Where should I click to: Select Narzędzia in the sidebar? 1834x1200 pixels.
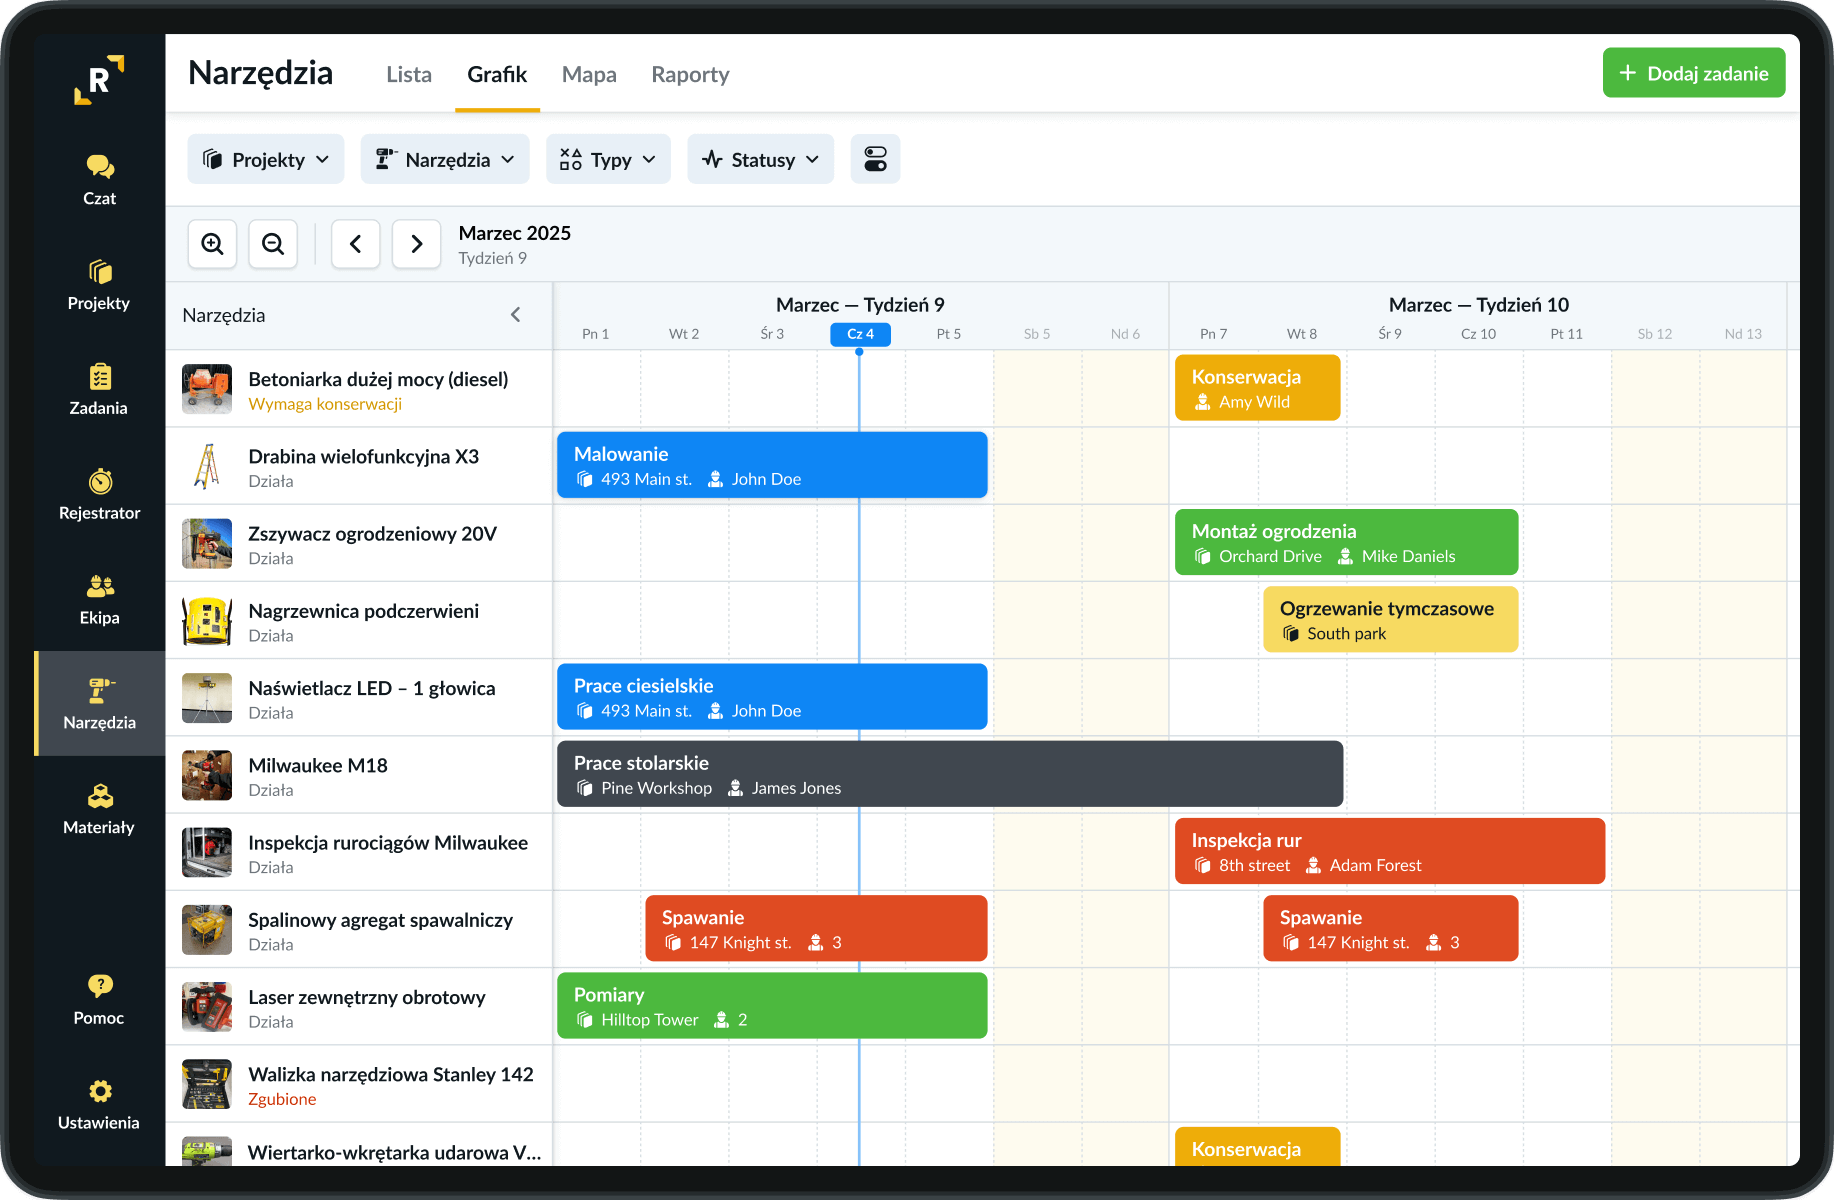tap(99, 704)
